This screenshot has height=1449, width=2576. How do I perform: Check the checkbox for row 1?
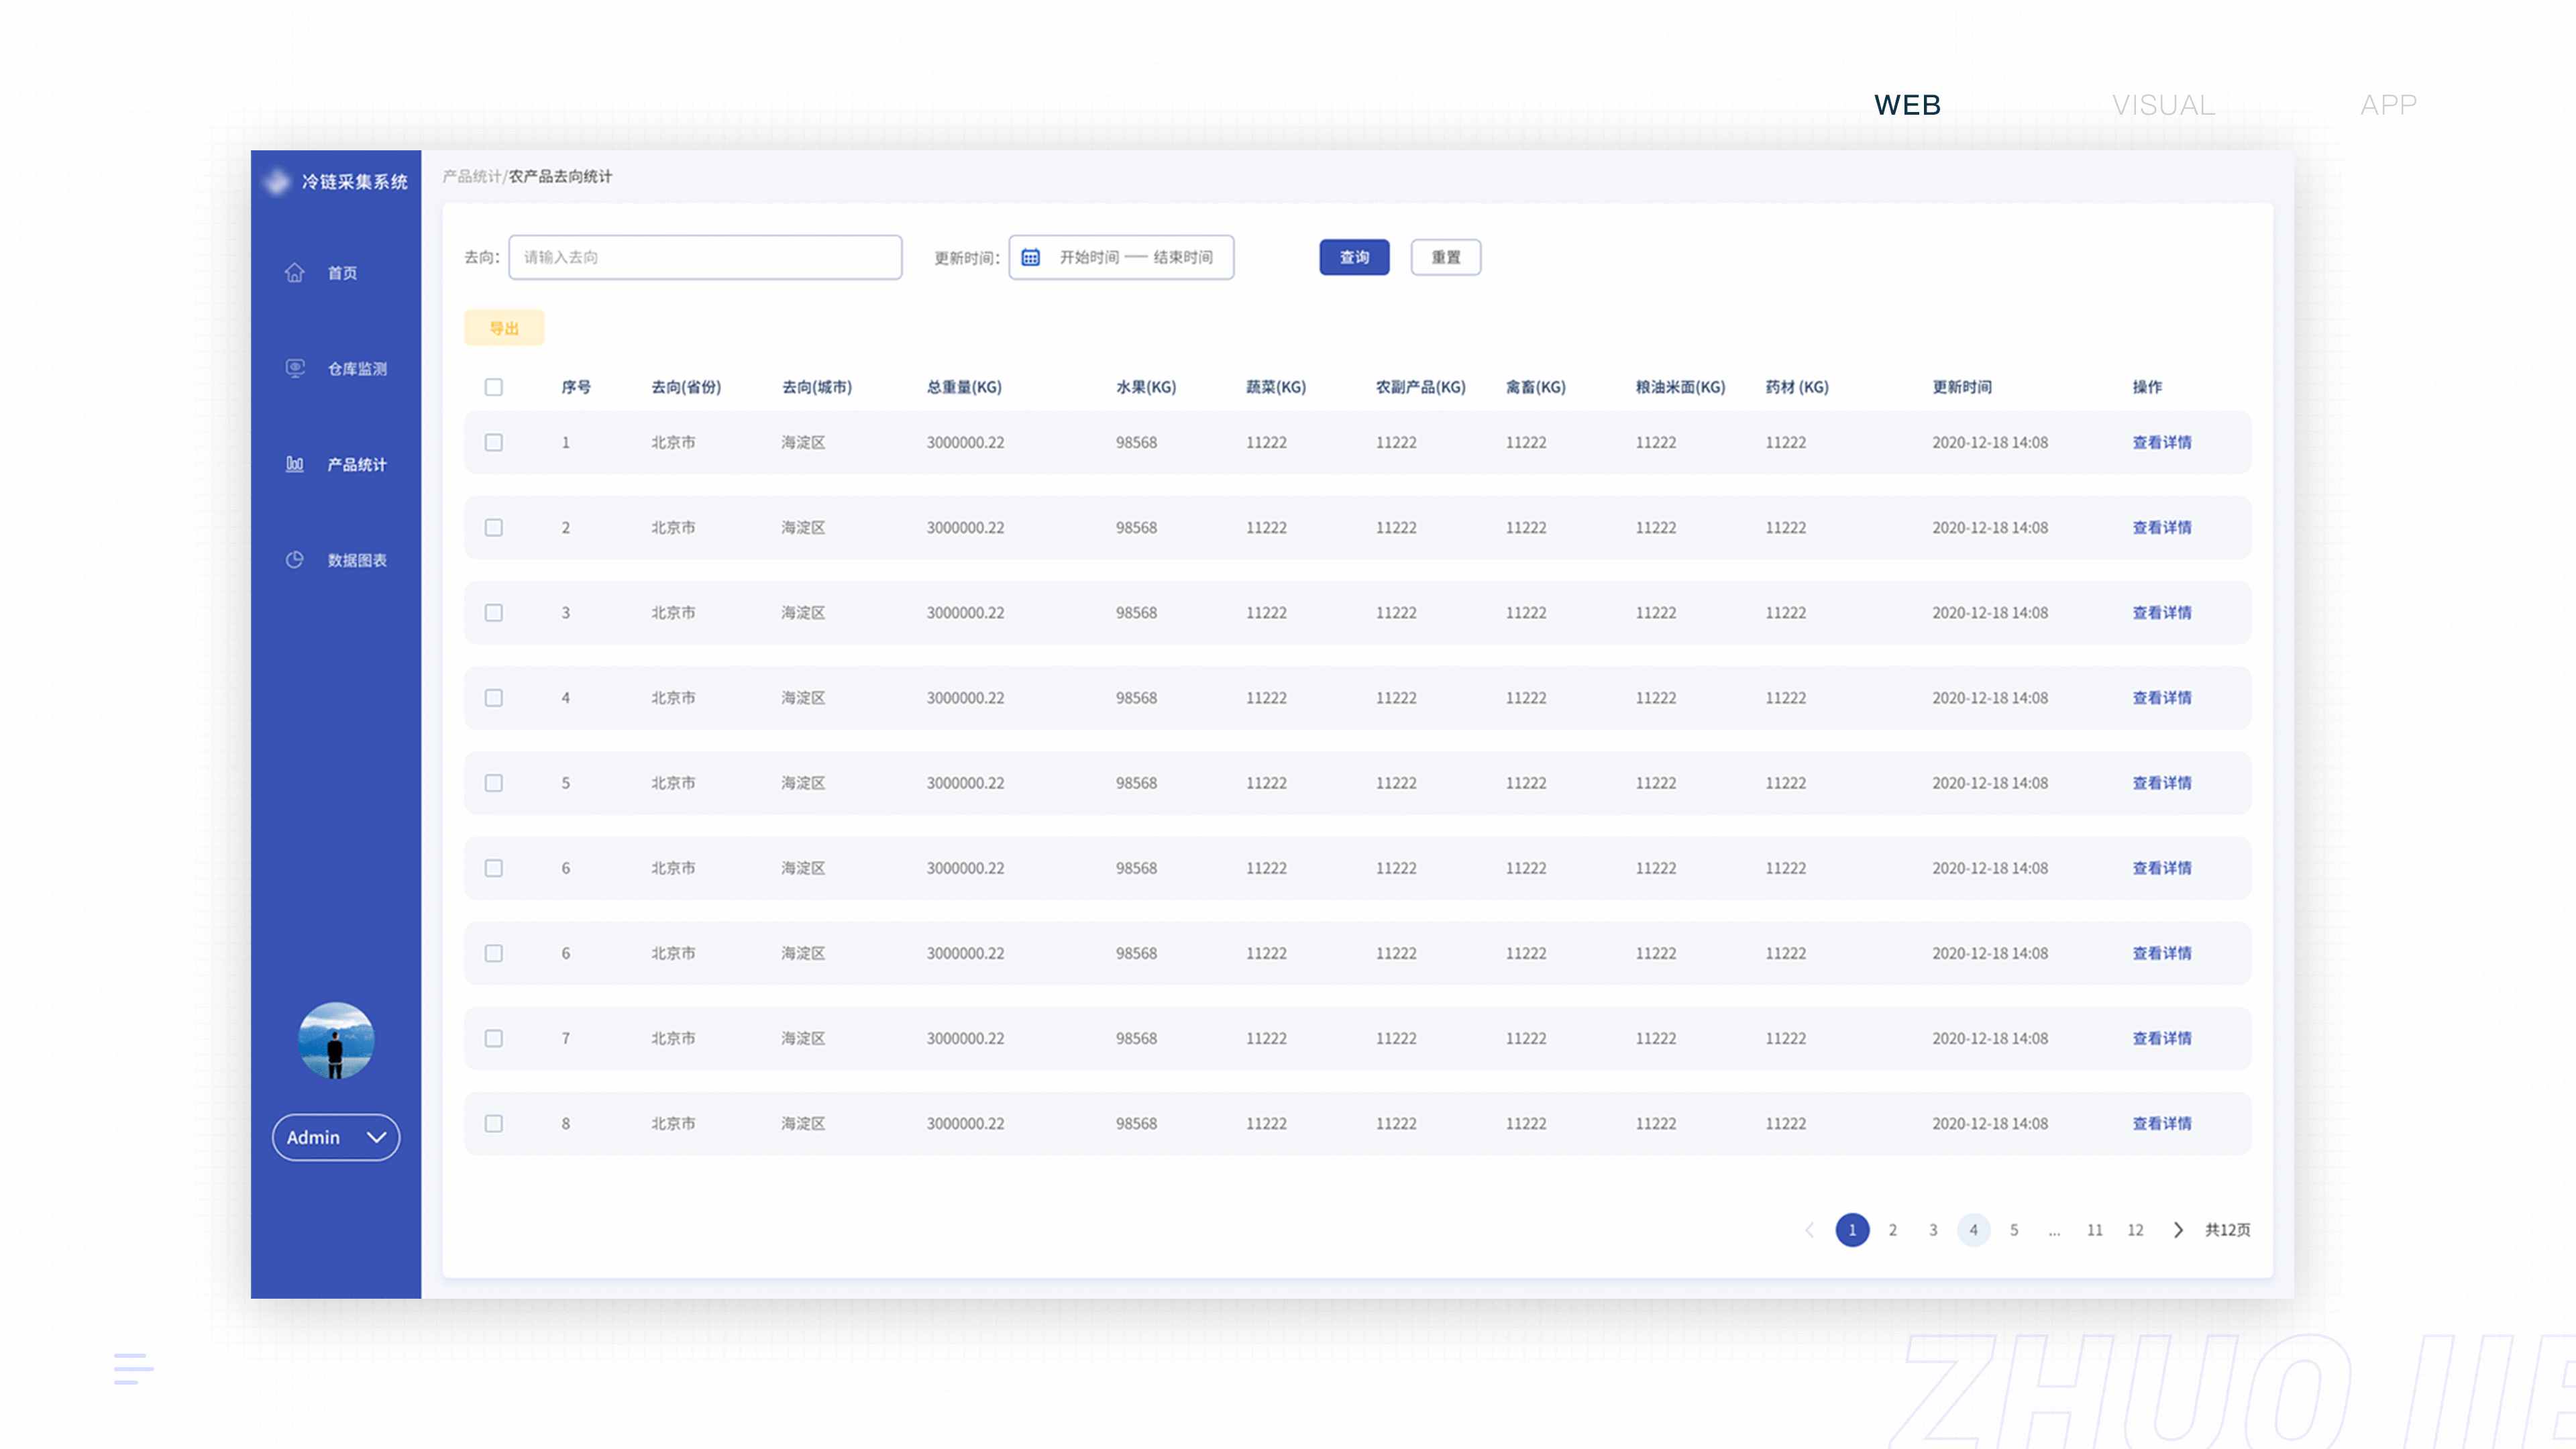[x=493, y=442]
